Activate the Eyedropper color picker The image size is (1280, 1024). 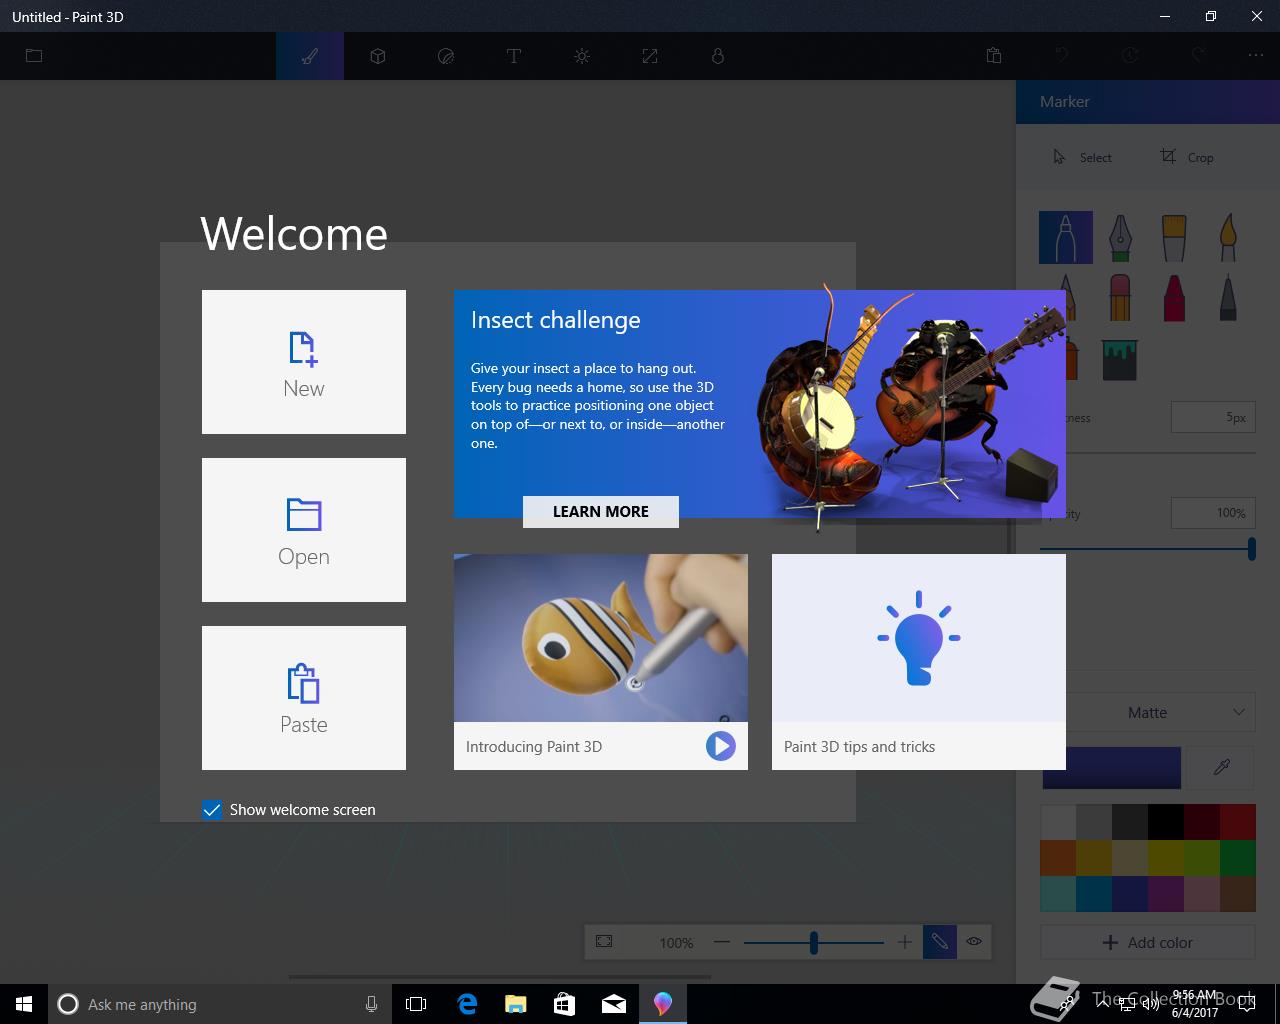(x=1221, y=767)
